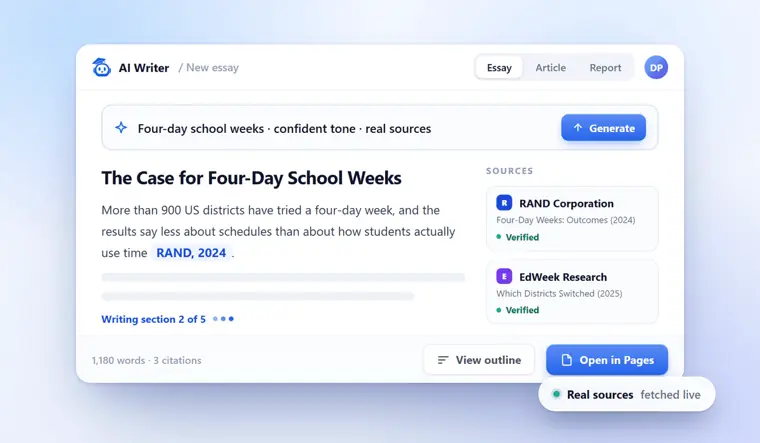Switch to the Report tab

pyautogui.click(x=605, y=67)
